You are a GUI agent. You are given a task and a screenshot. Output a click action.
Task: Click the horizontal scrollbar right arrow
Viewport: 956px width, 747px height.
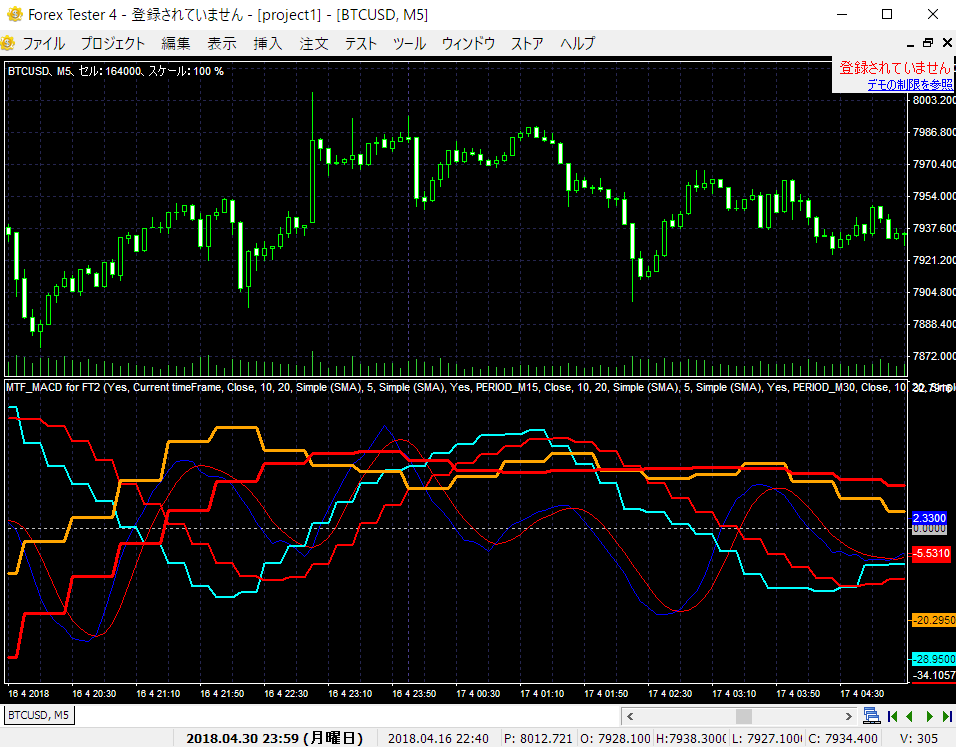tap(849, 716)
